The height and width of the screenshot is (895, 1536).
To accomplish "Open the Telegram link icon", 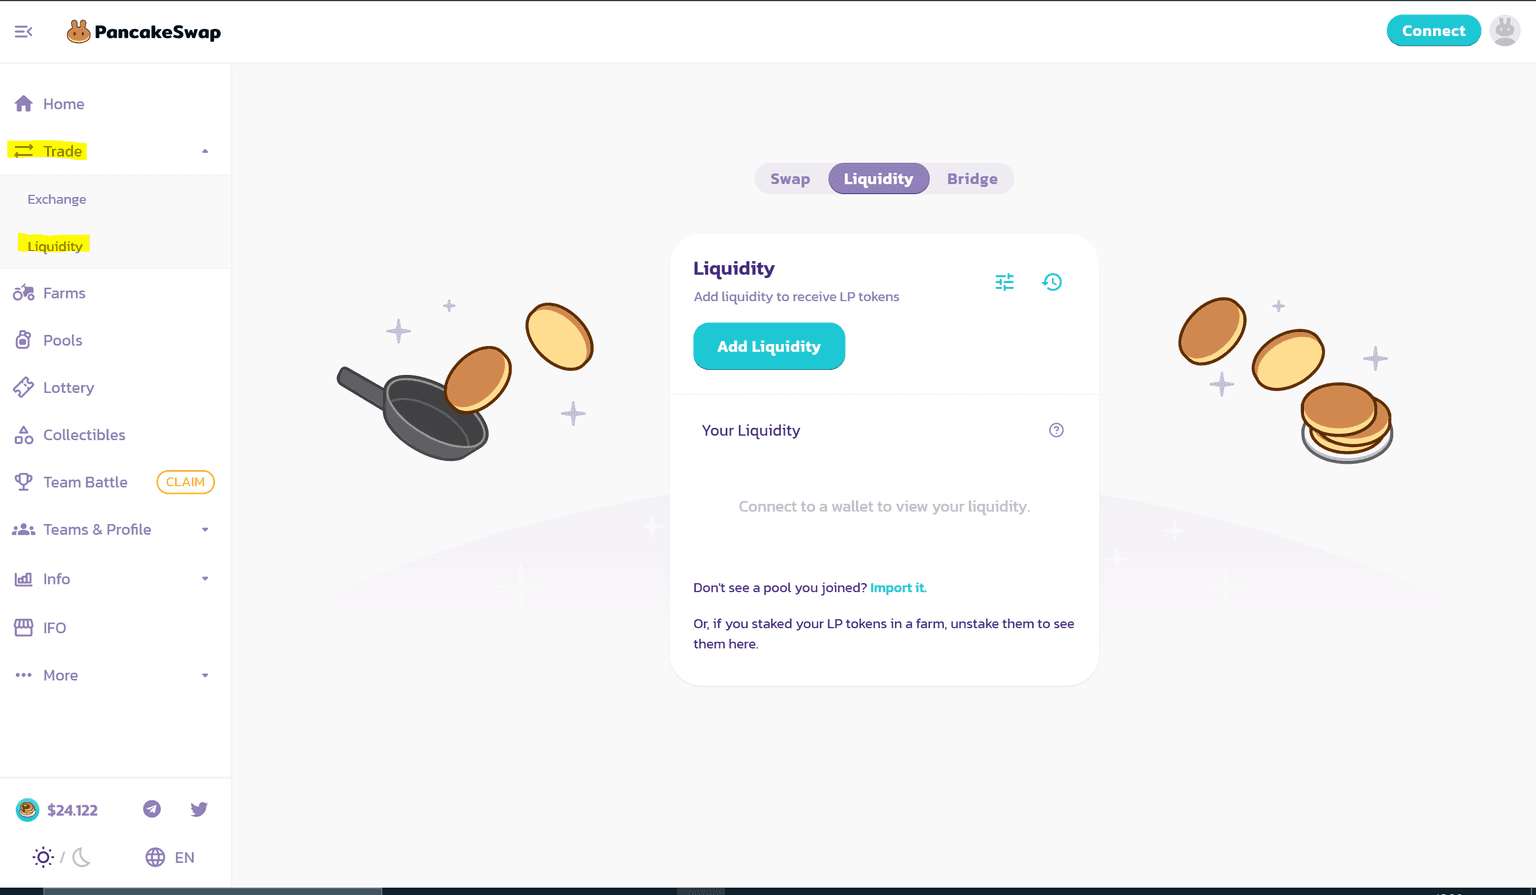I will (x=152, y=809).
